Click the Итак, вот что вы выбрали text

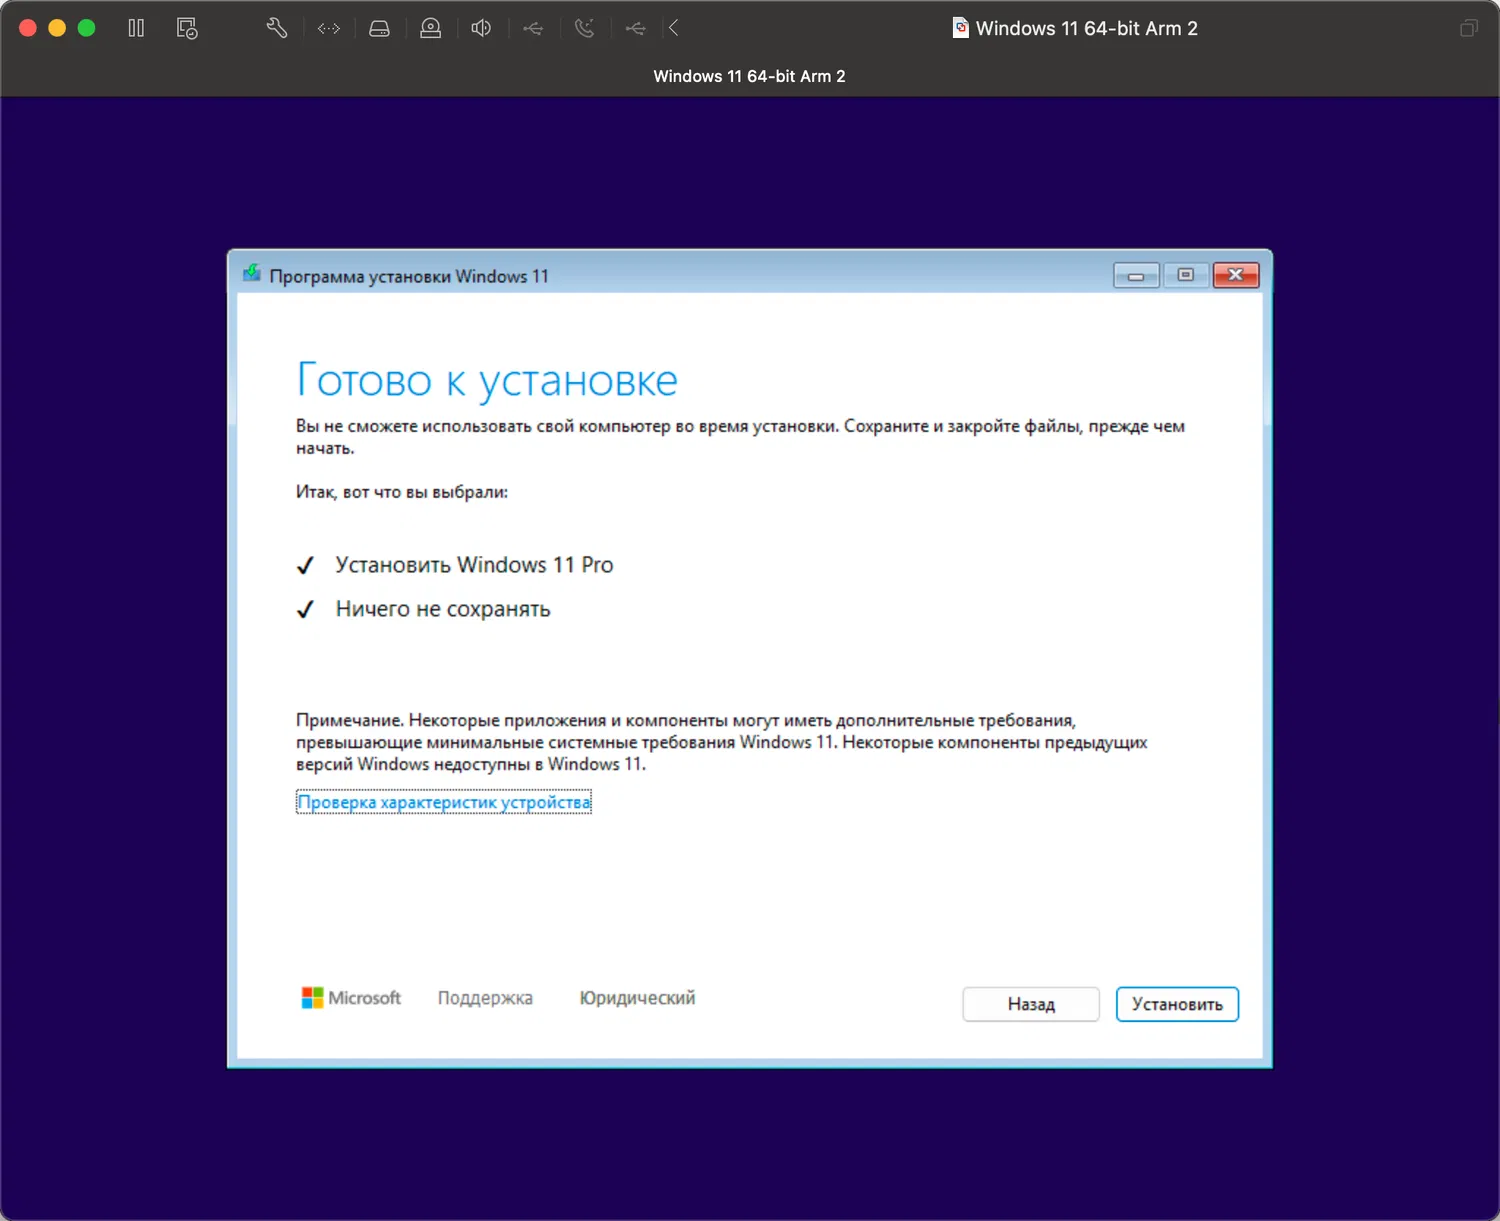402,492
